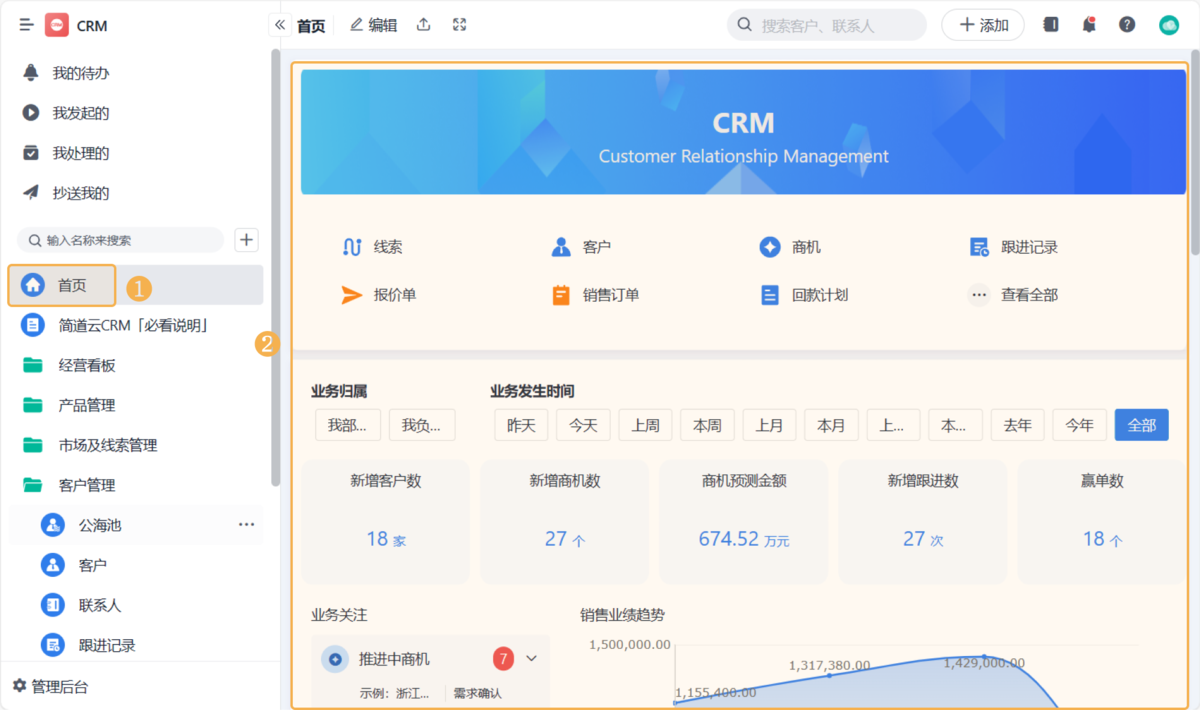Filter by 昨天
This screenshot has width=1200, height=710.
pyautogui.click(x=521, y=425)
